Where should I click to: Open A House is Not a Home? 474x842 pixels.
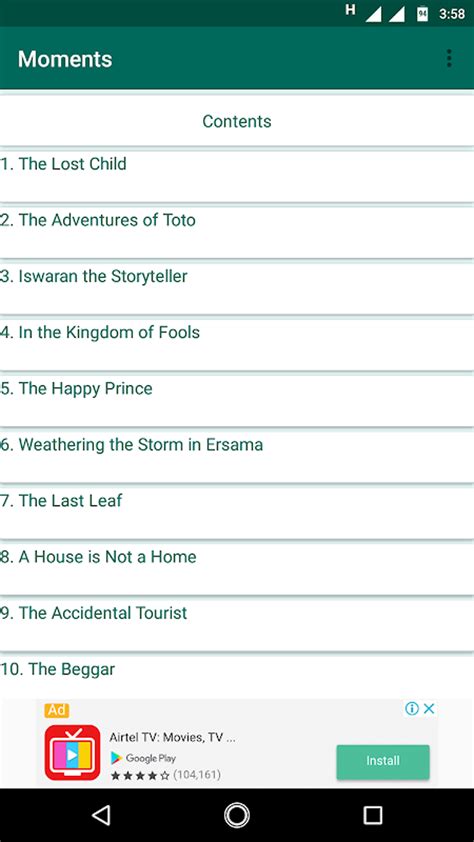click(237, 570)
